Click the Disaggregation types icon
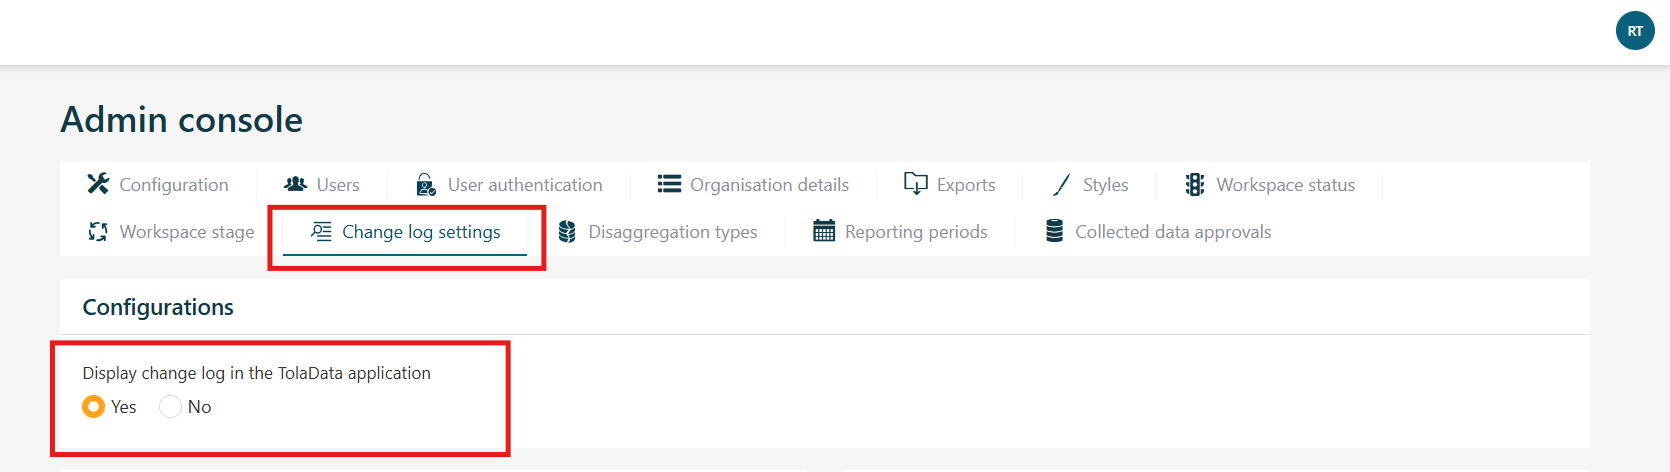1670x472 pixels. click(567, 232)
